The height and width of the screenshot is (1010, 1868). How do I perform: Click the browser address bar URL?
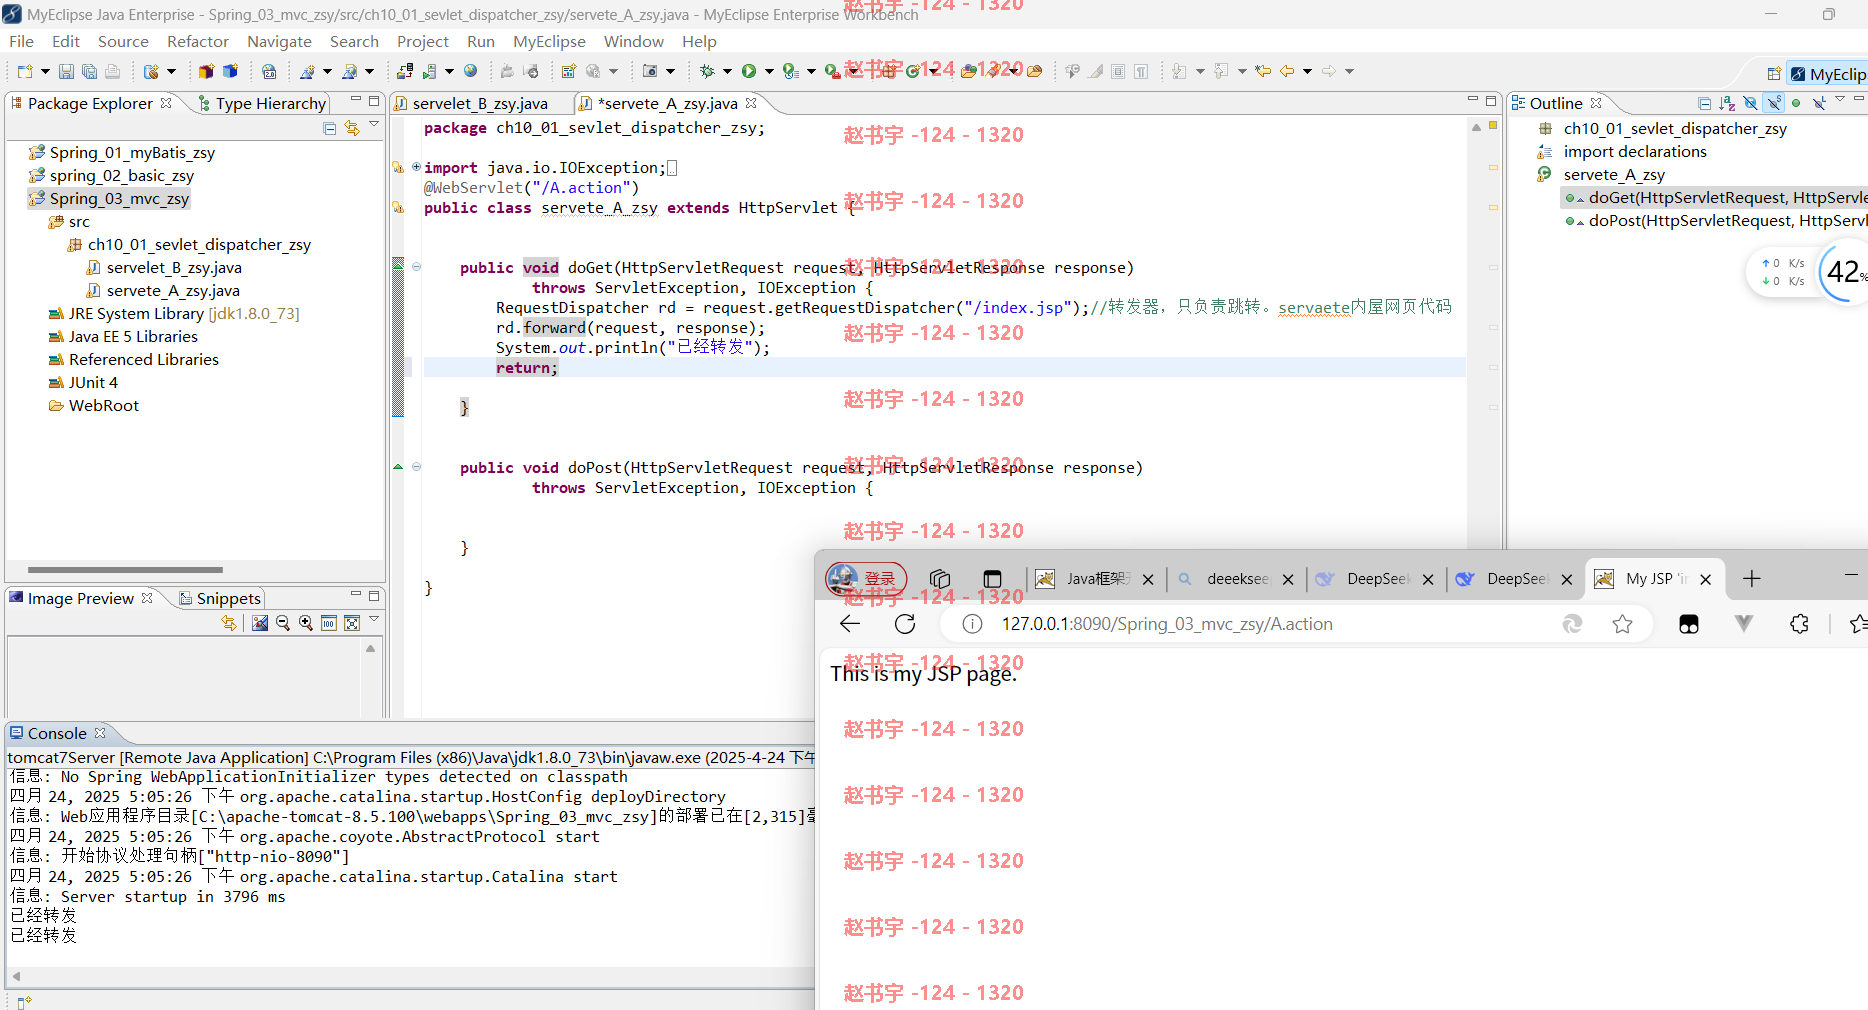[1167, 624]
